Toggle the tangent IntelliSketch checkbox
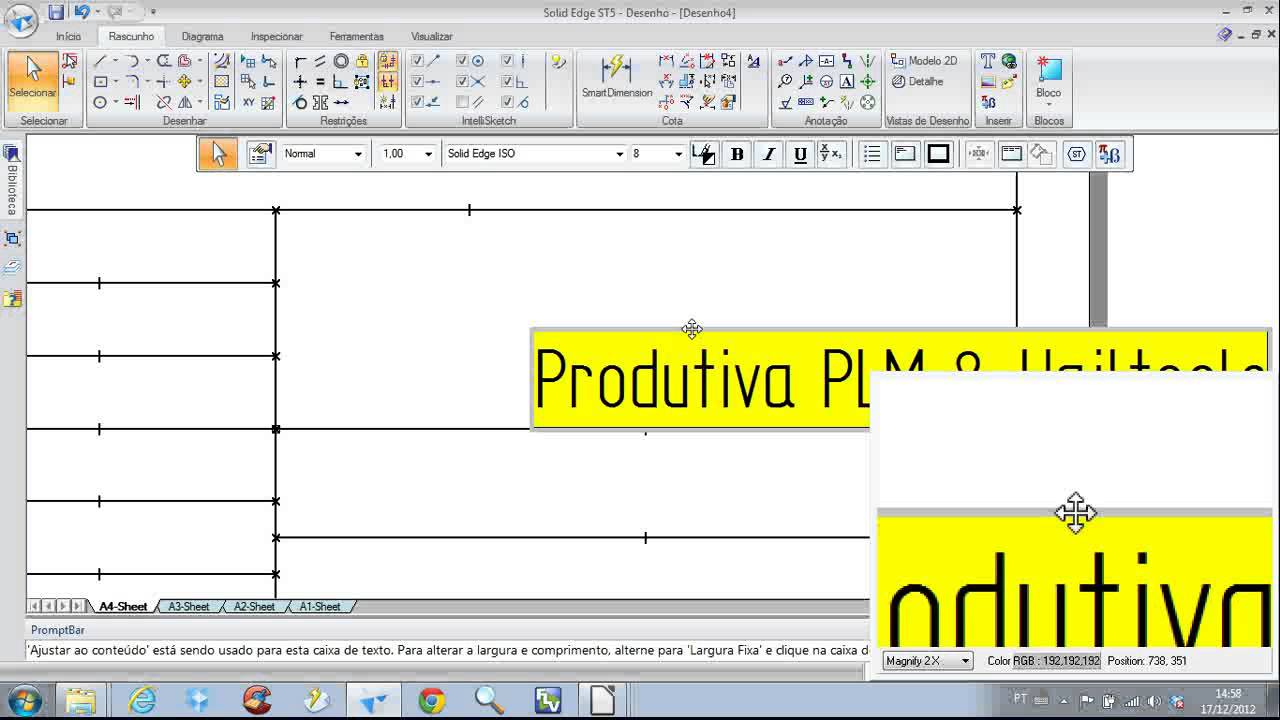 [x=507, y=102]
